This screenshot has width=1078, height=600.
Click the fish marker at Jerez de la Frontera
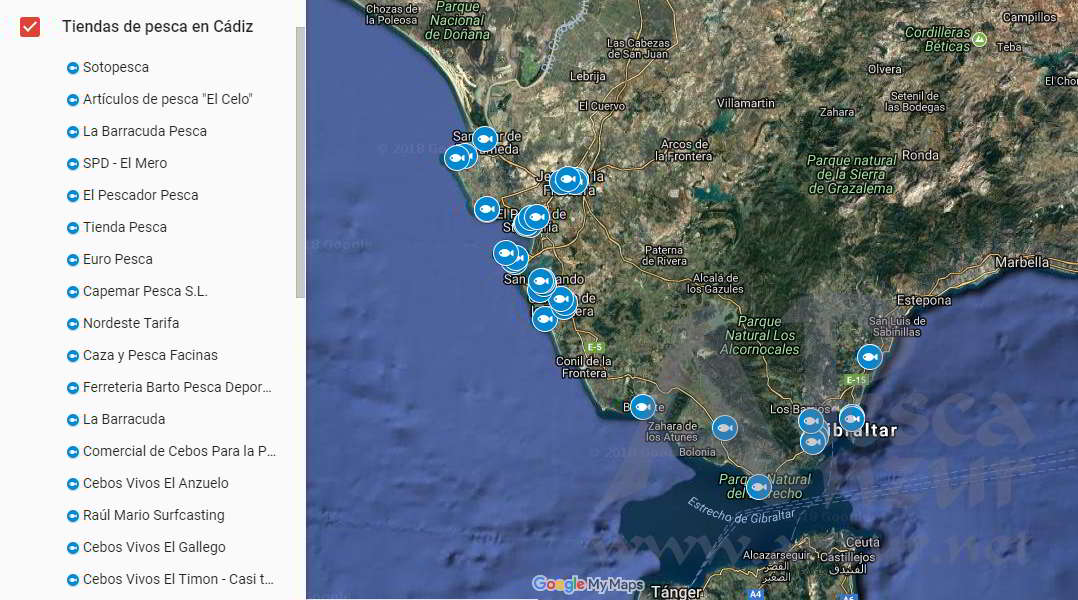point(568,180)
